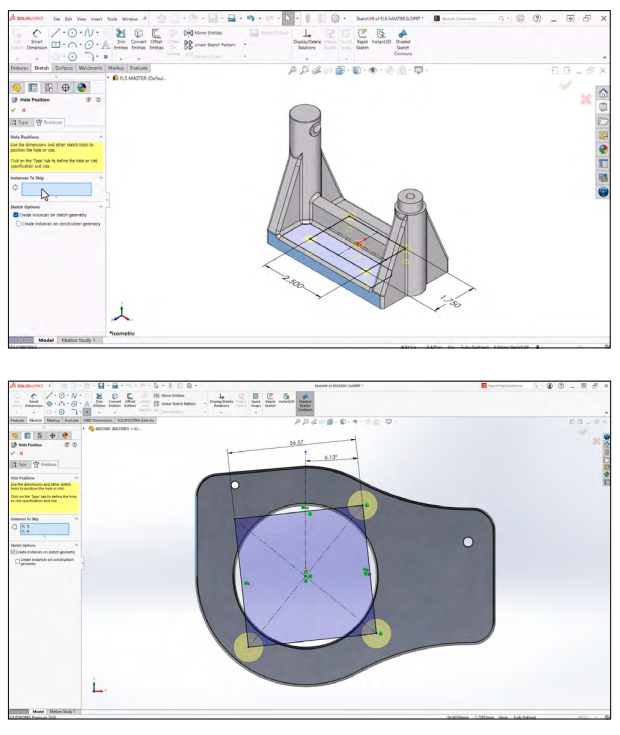Collapse the Hole Positions section in upper panel

coord(102,136)
